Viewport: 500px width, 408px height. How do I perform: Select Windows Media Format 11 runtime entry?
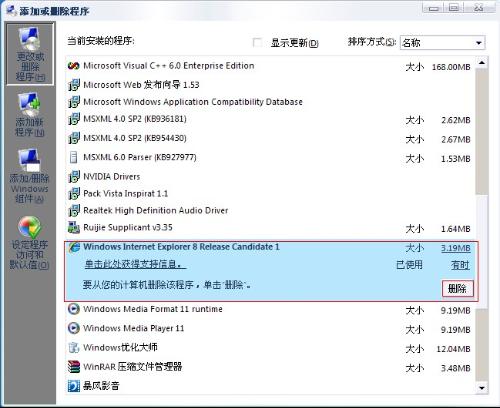[153, 309]
